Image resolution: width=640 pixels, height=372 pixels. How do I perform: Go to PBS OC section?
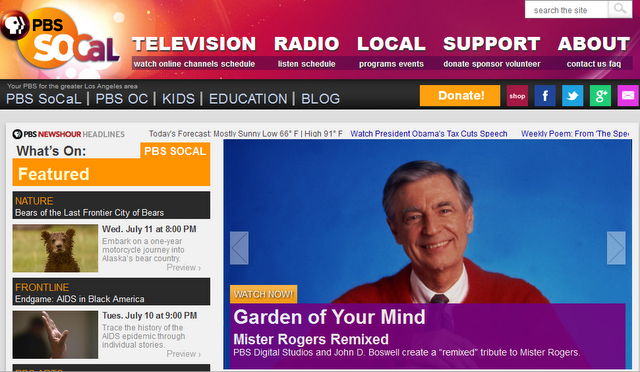click(x=122, y=99)
